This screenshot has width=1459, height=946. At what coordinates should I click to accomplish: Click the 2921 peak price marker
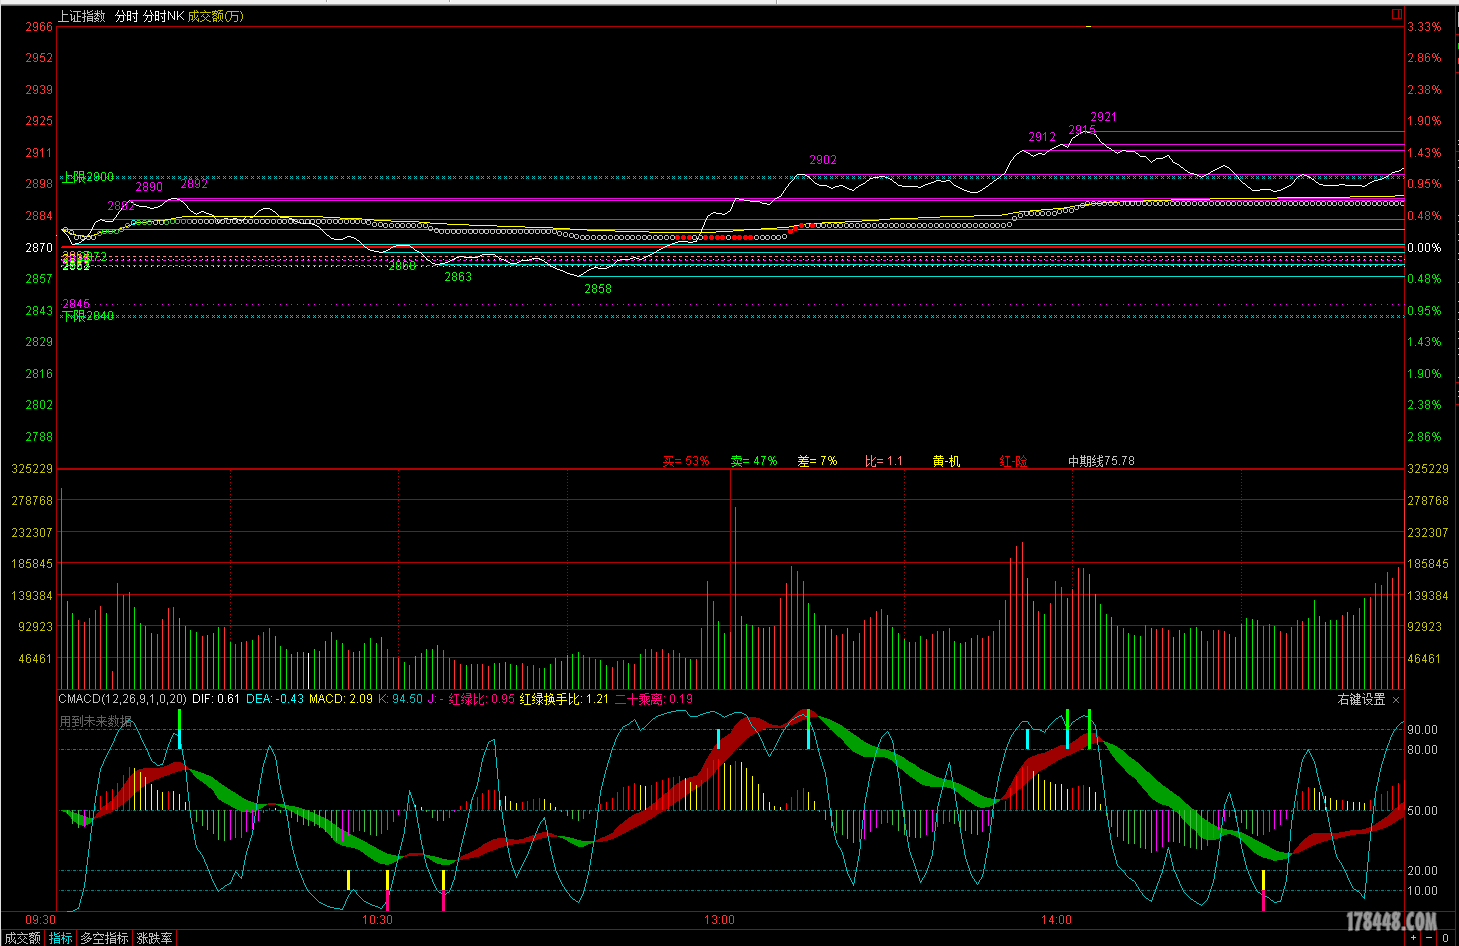[1104, 117]
